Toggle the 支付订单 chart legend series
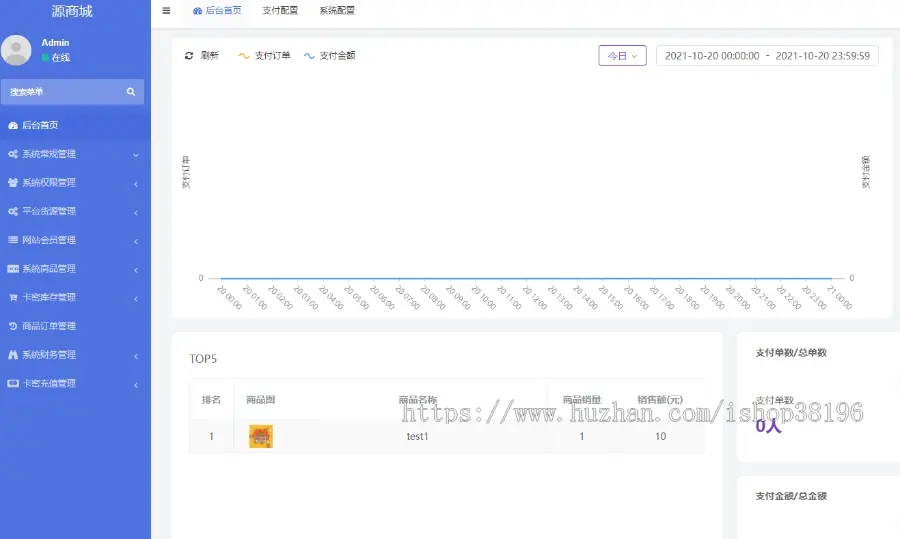The height and width of the screenshot is (539, 900). pos(265,56)
